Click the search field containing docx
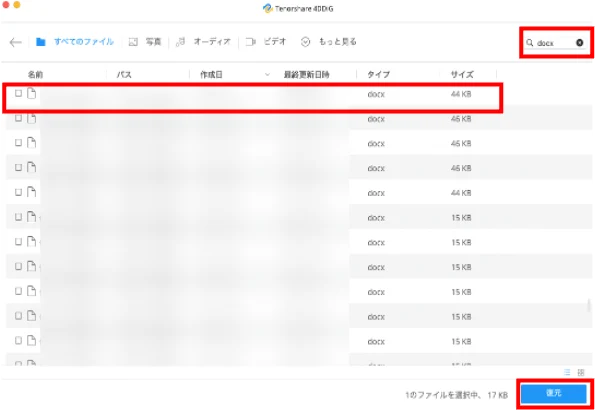The width and height of the screenshot is (595, 410). click(556, 43)
